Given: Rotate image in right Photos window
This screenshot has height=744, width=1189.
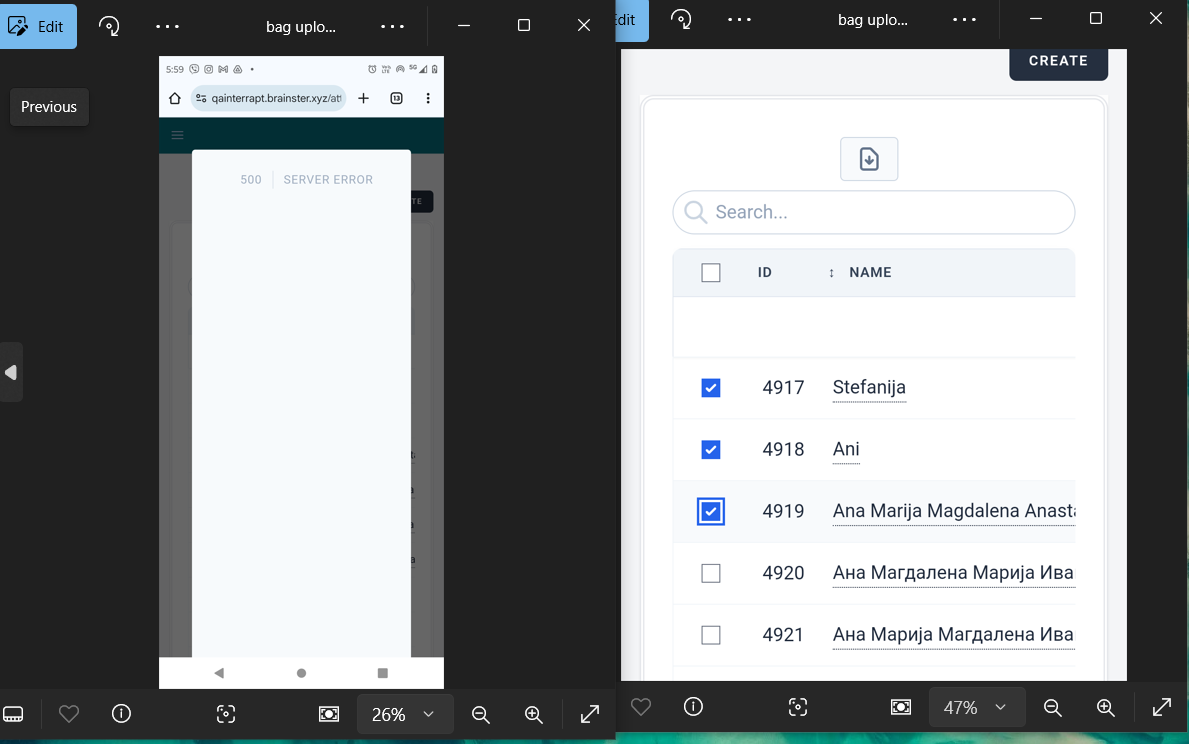Looking at the screenshot, I should pos(681,19).
